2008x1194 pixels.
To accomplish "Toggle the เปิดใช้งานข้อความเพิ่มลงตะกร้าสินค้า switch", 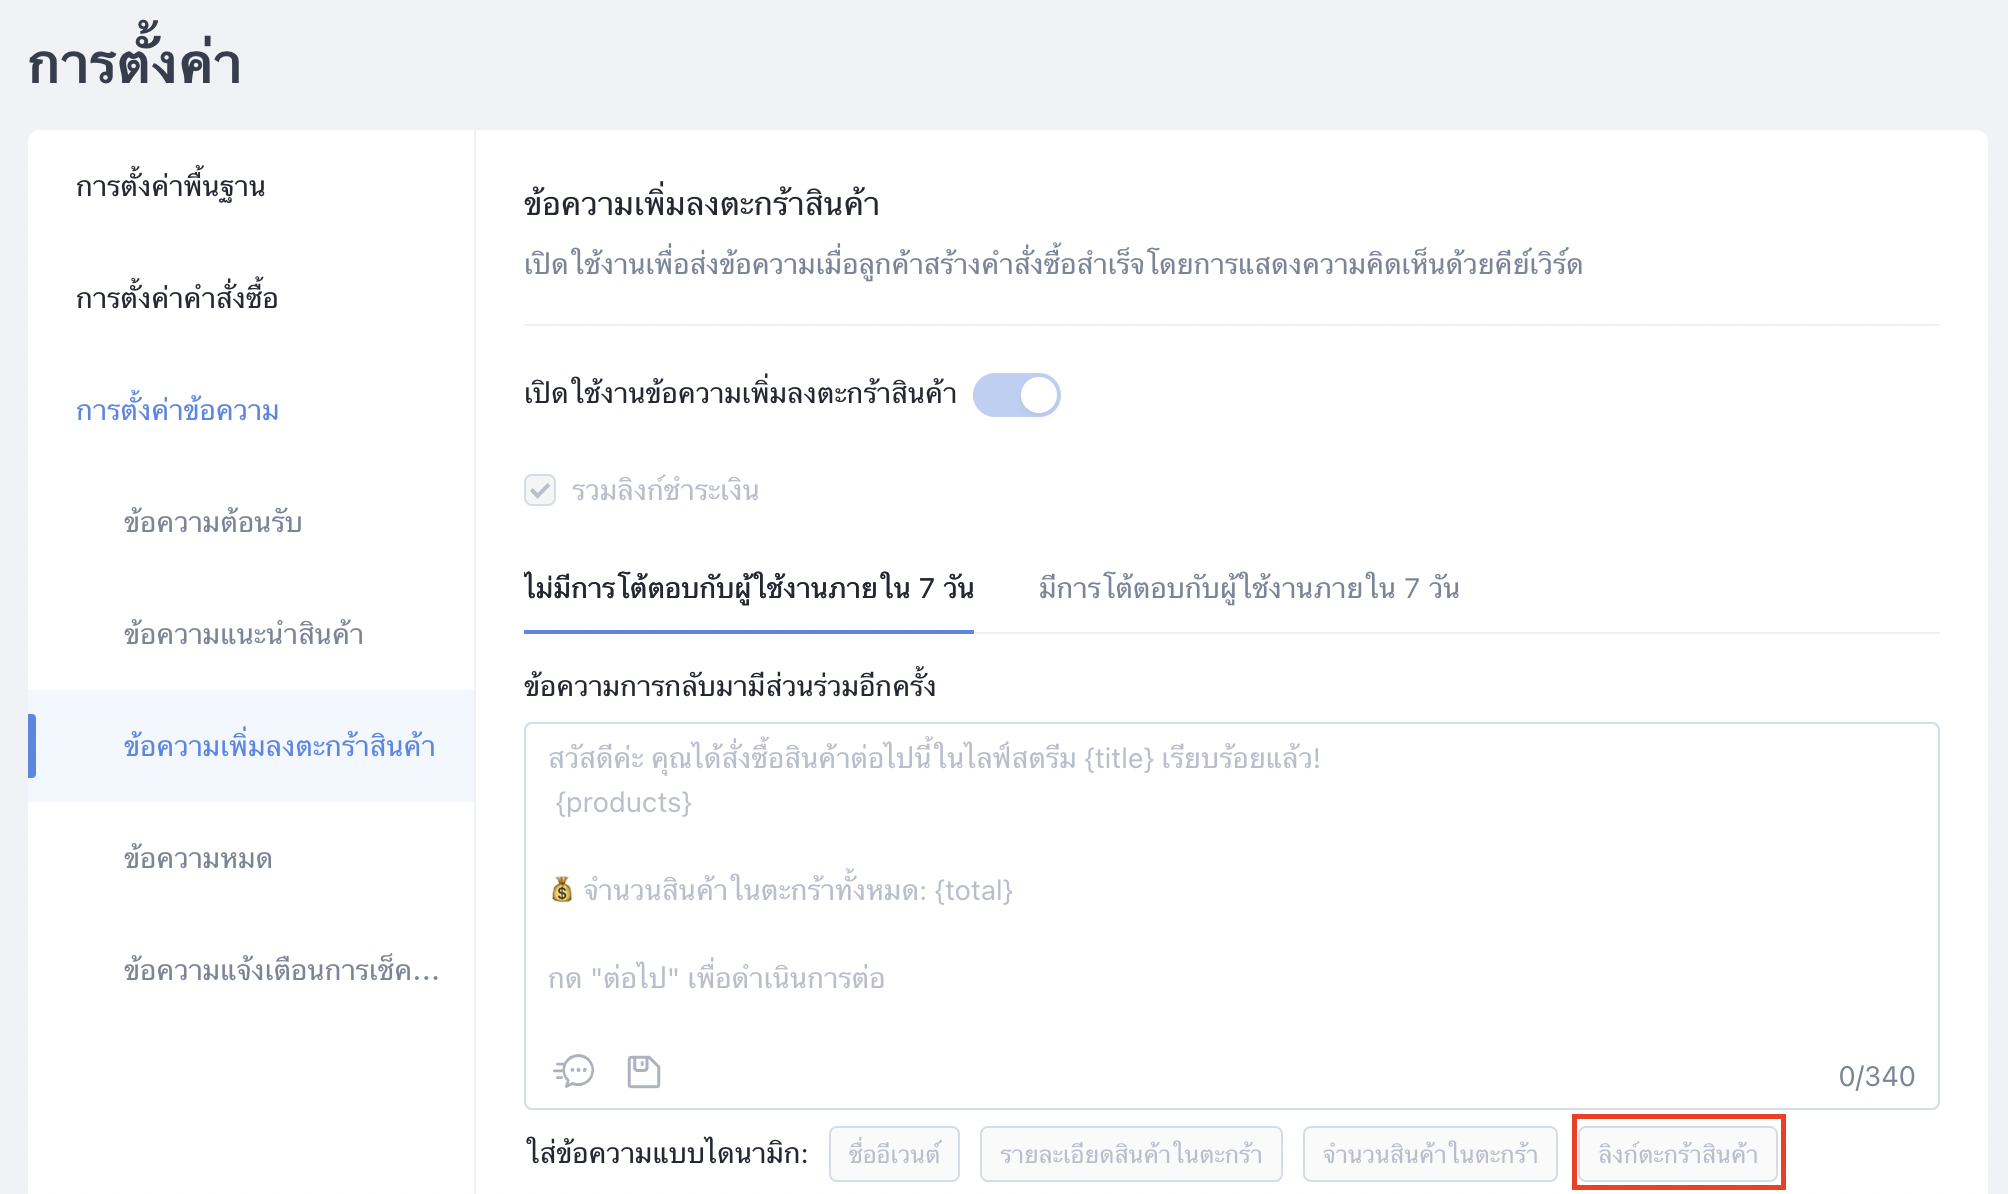I will point(1016,395).
